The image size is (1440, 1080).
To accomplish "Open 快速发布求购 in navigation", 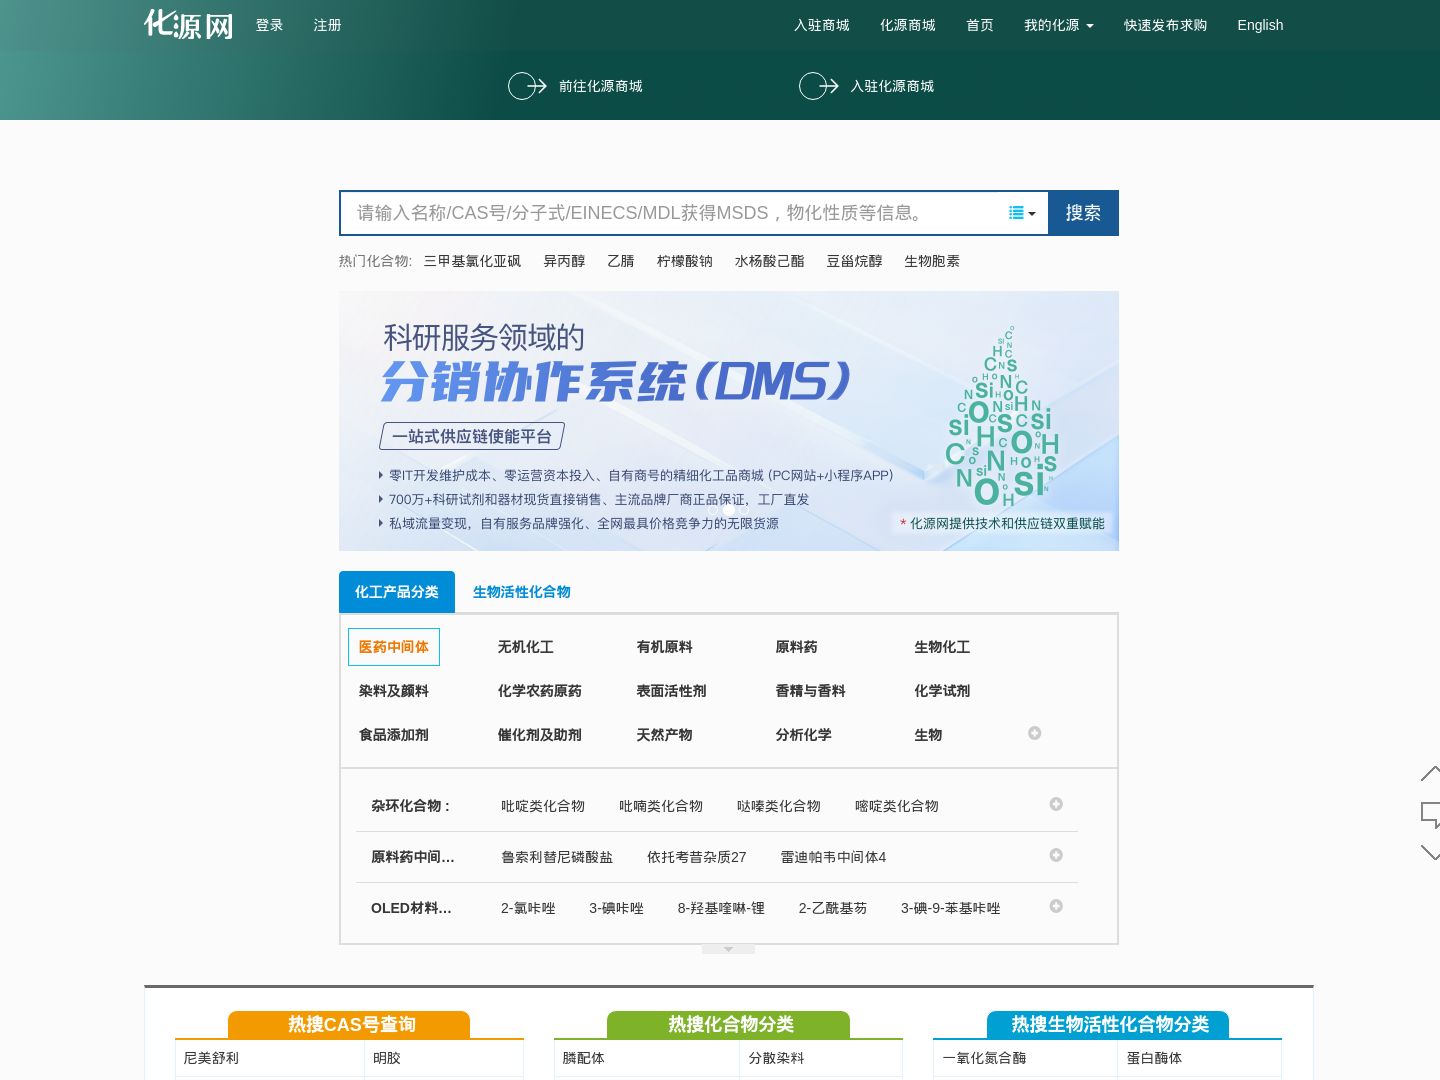I will click(1165, 25).
